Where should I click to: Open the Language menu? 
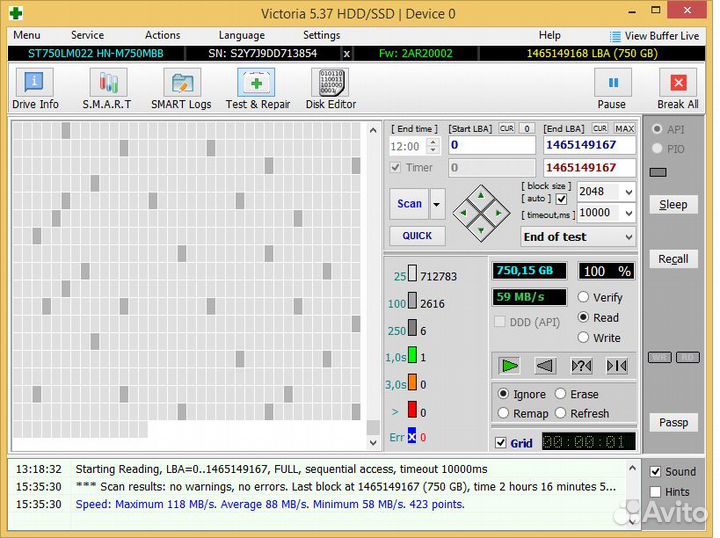click(x=241, y=35)
